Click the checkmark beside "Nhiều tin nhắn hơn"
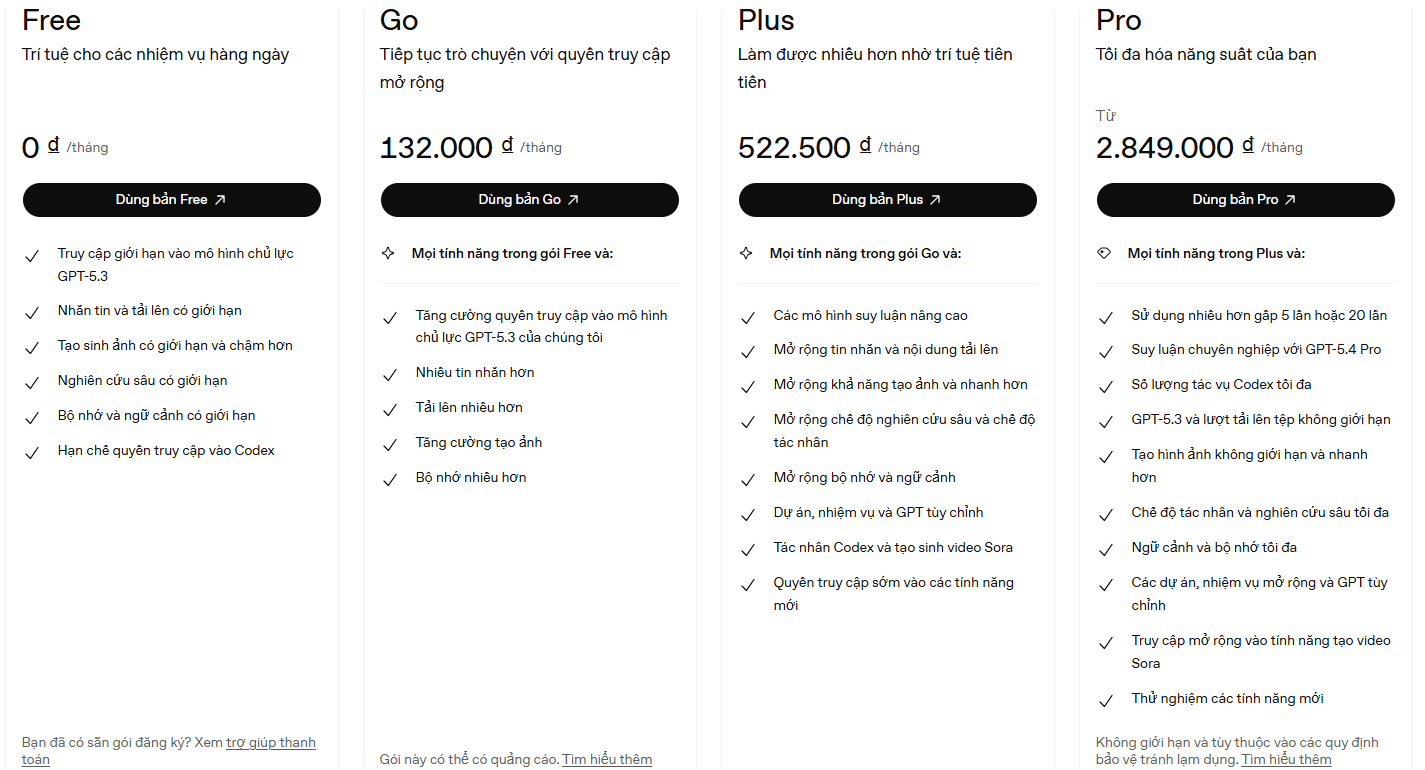The height and width of the screenshot is (770, 1425). pos(390,375)
